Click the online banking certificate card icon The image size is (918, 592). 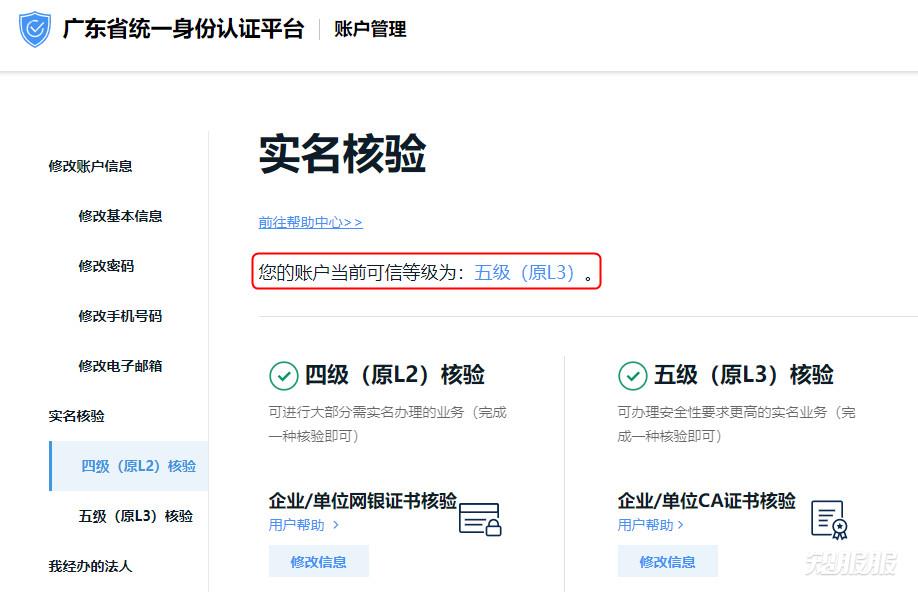pos(479,519)
